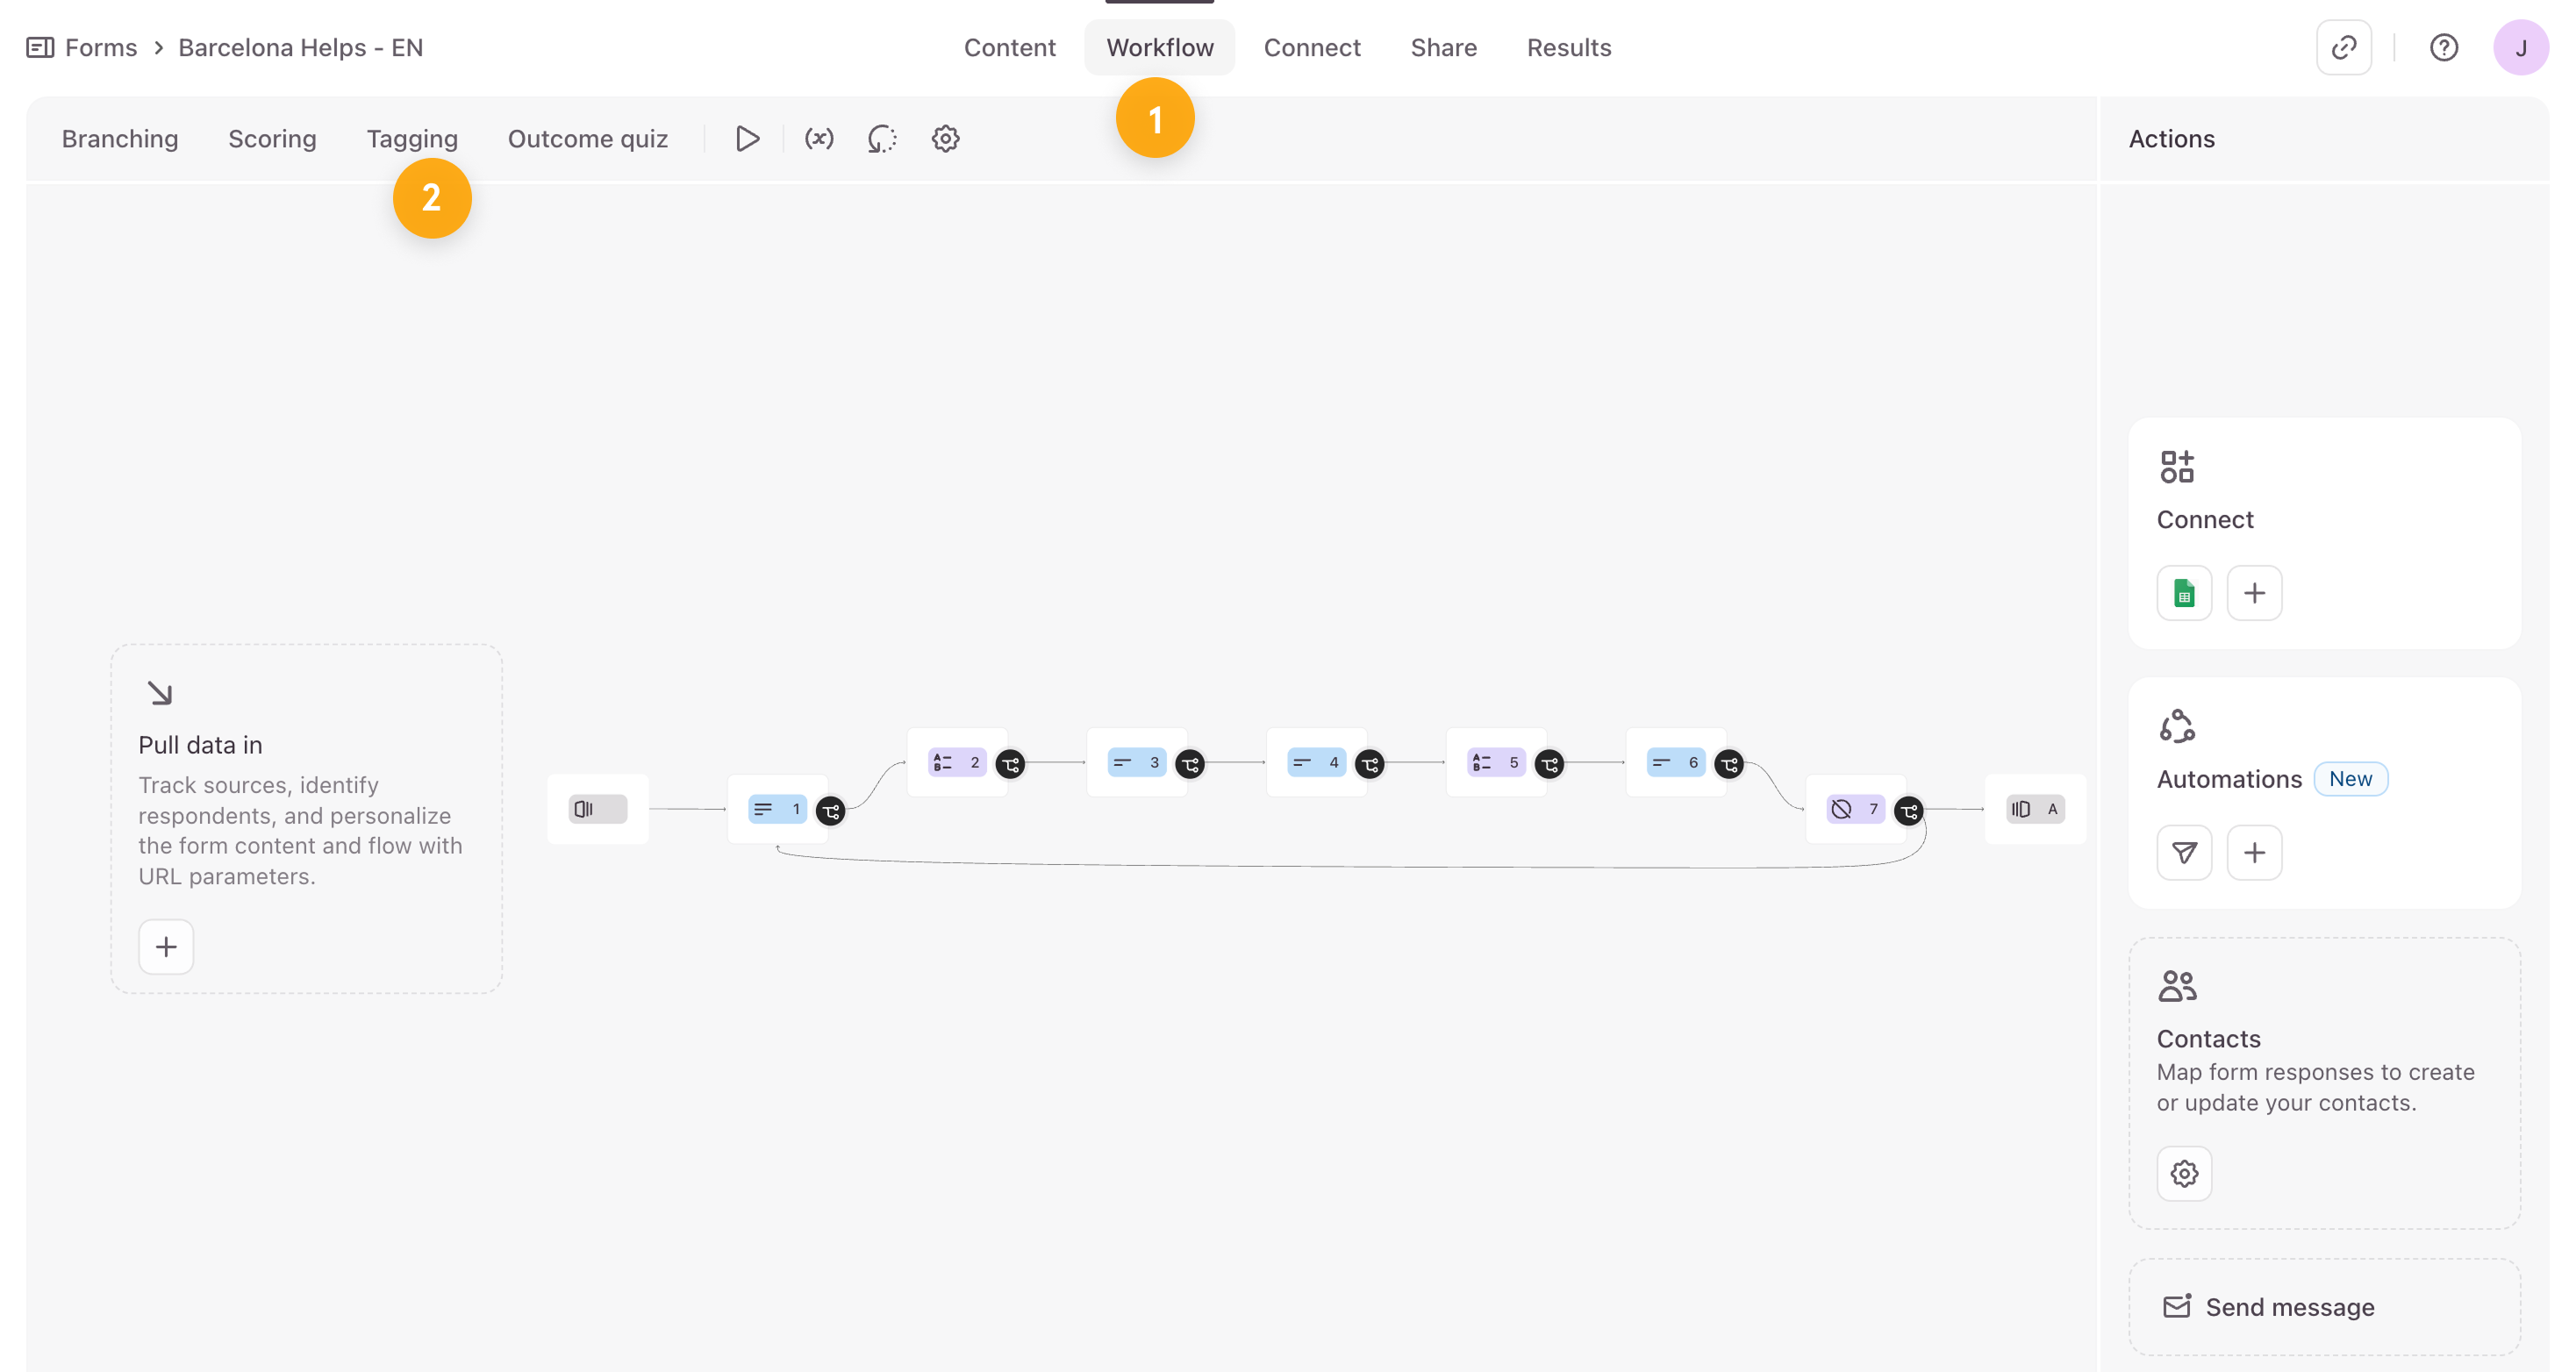Open the existing automation send icon
2576x1372 pixels.
[x=2184, y=852]
